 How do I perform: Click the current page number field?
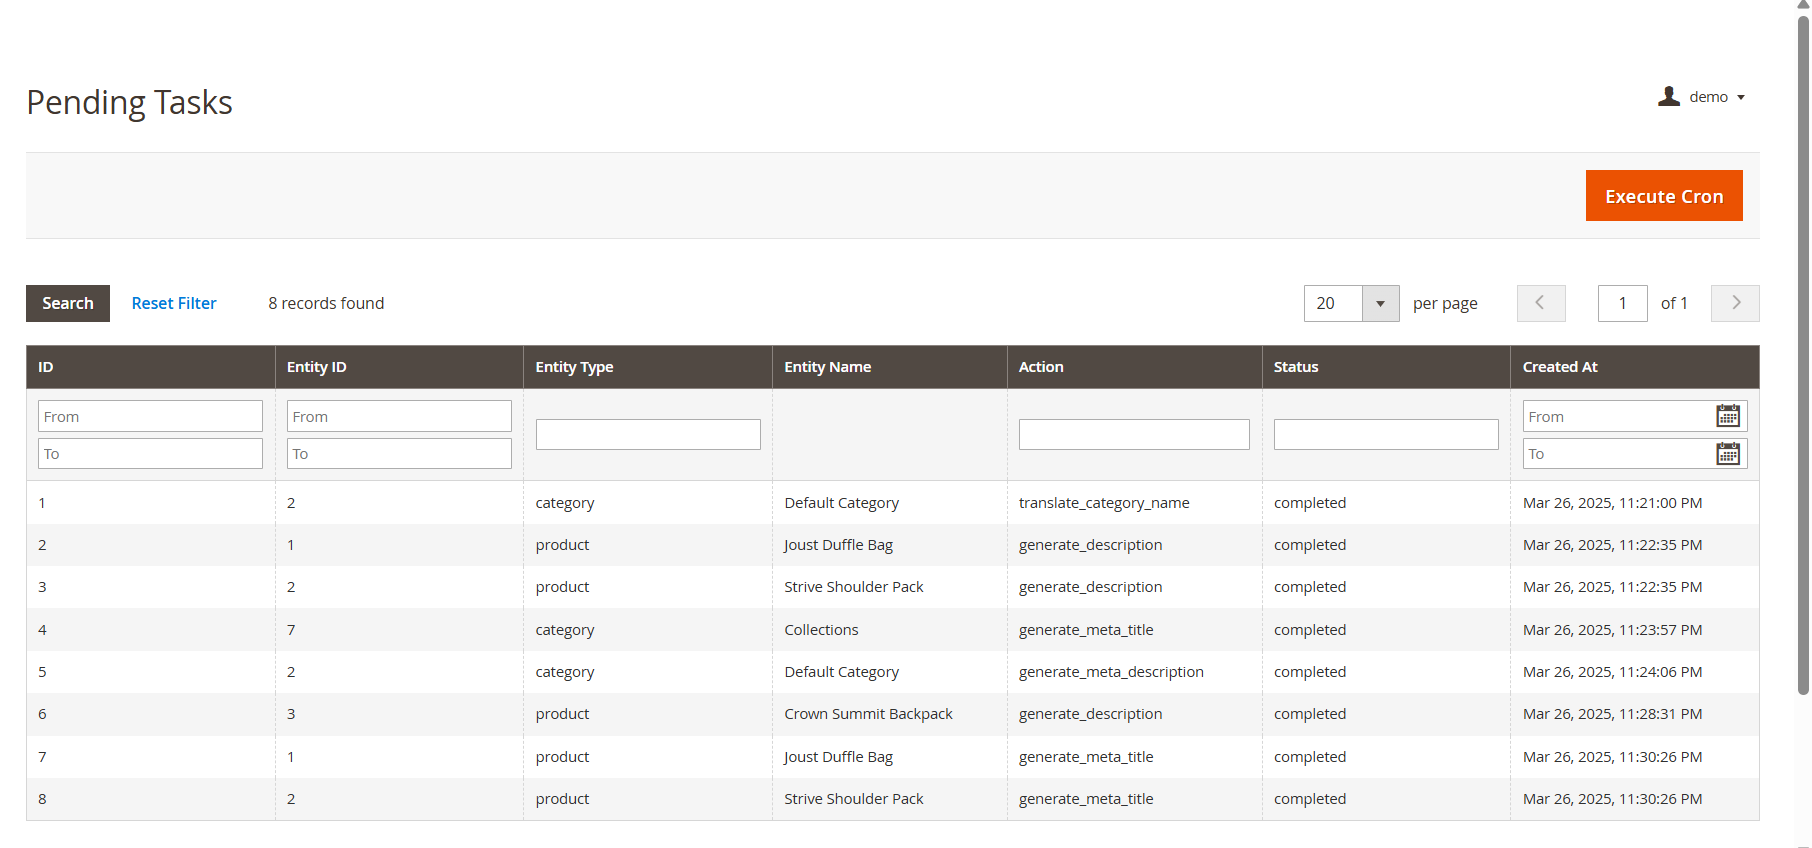click(x=1622, y=303)
